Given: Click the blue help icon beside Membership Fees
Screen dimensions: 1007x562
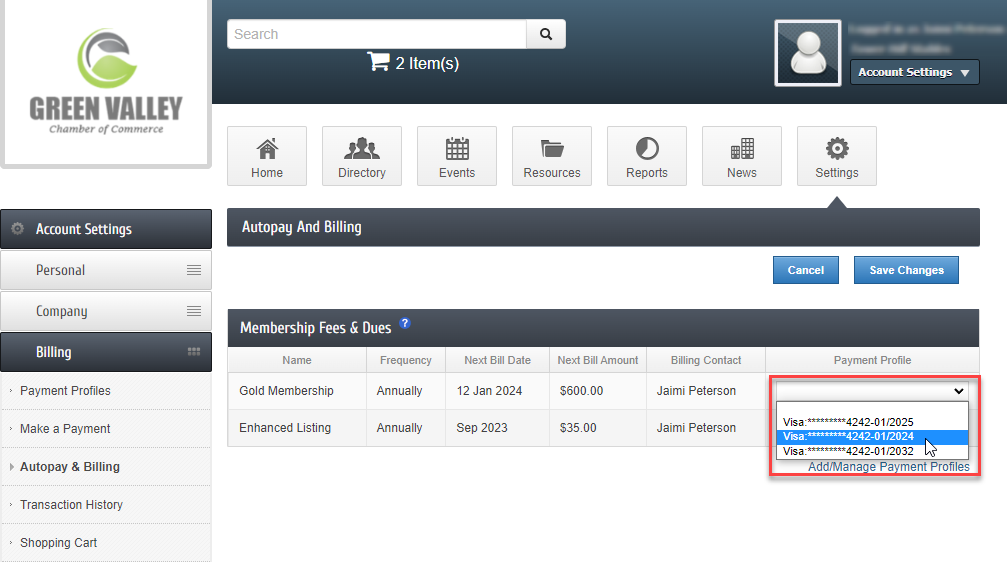Looking at the screenshot, I should point(405,324).
